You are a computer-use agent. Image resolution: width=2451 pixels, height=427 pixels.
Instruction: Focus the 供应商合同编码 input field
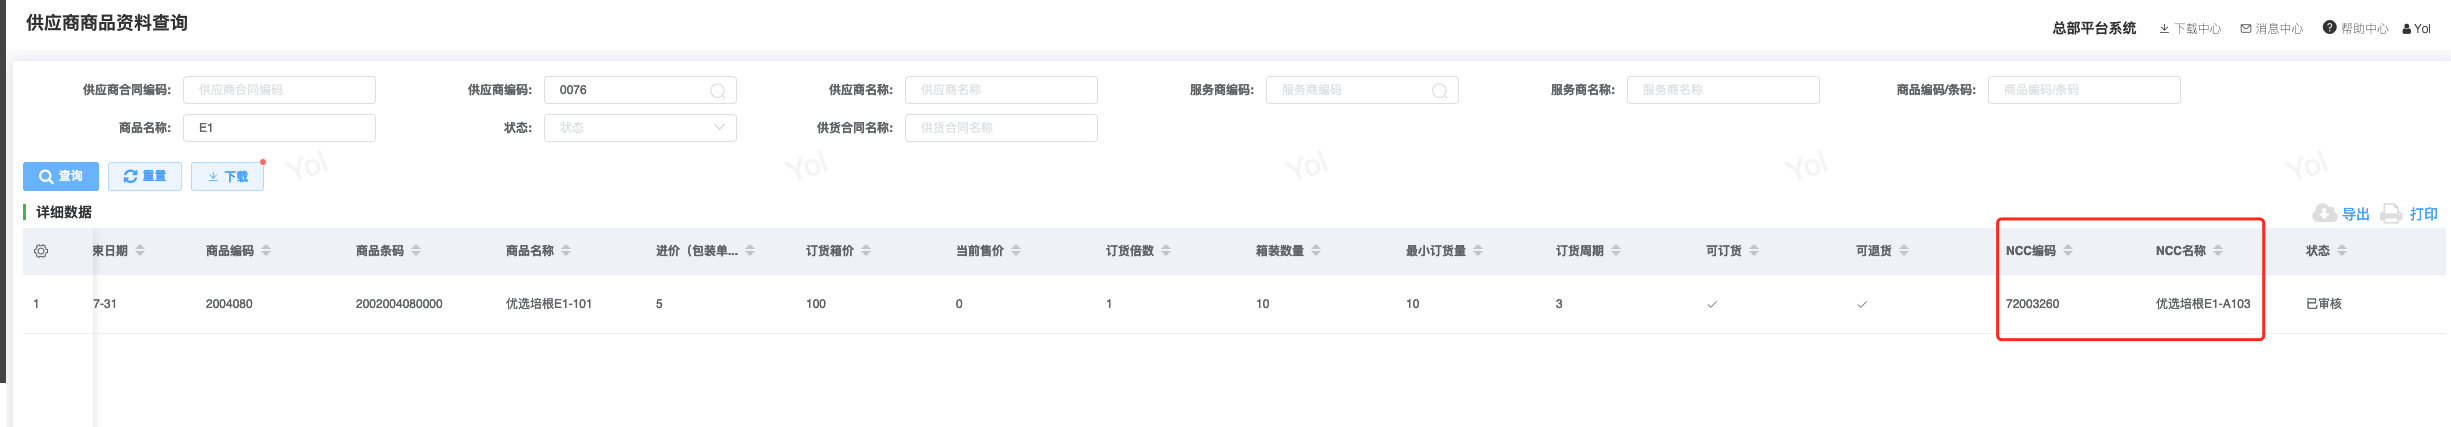(x=279, y=90)
